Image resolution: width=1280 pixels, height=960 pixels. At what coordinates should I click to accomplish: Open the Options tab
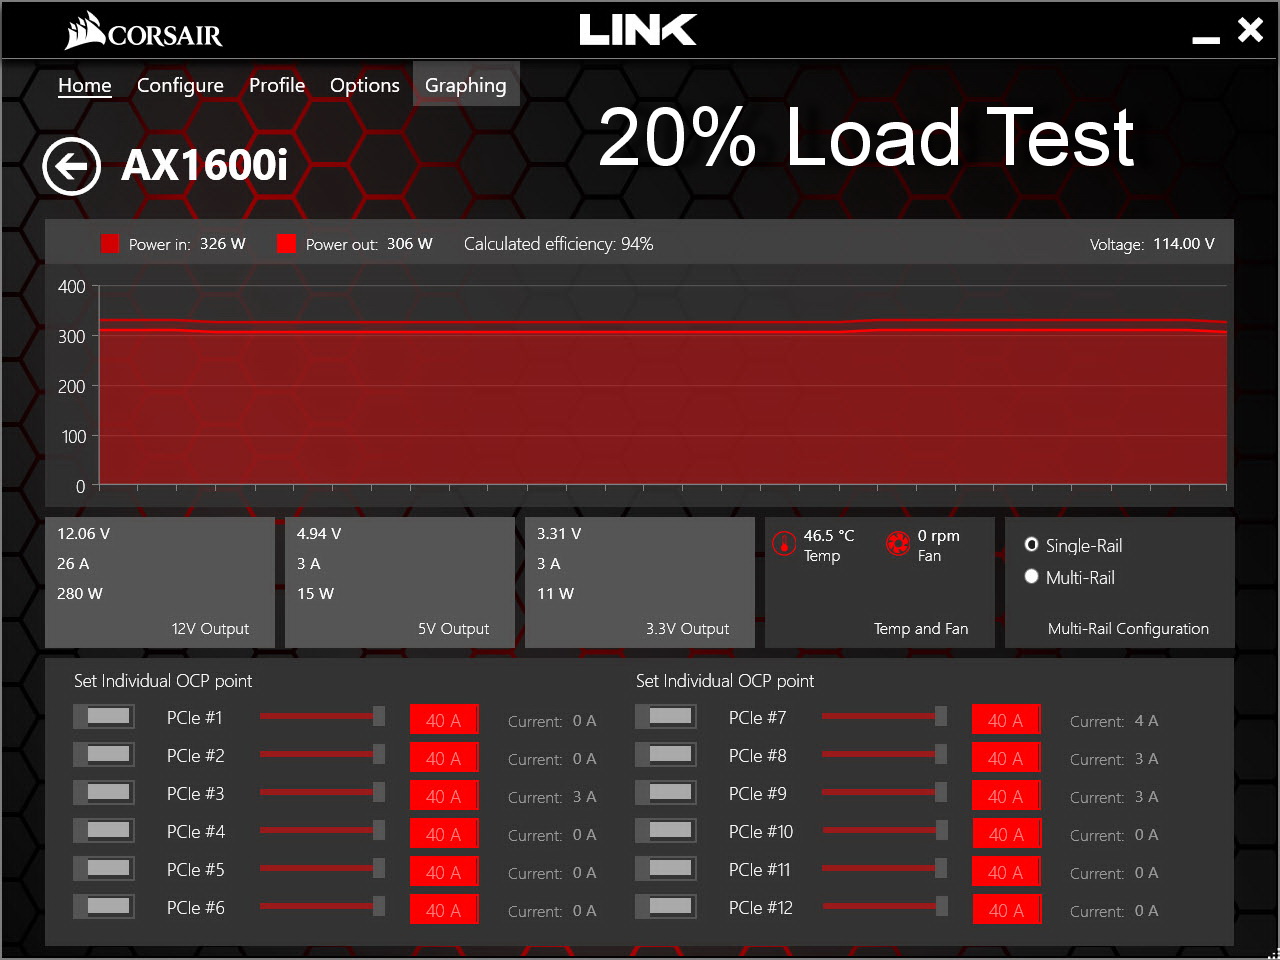[x=365, y=85]
